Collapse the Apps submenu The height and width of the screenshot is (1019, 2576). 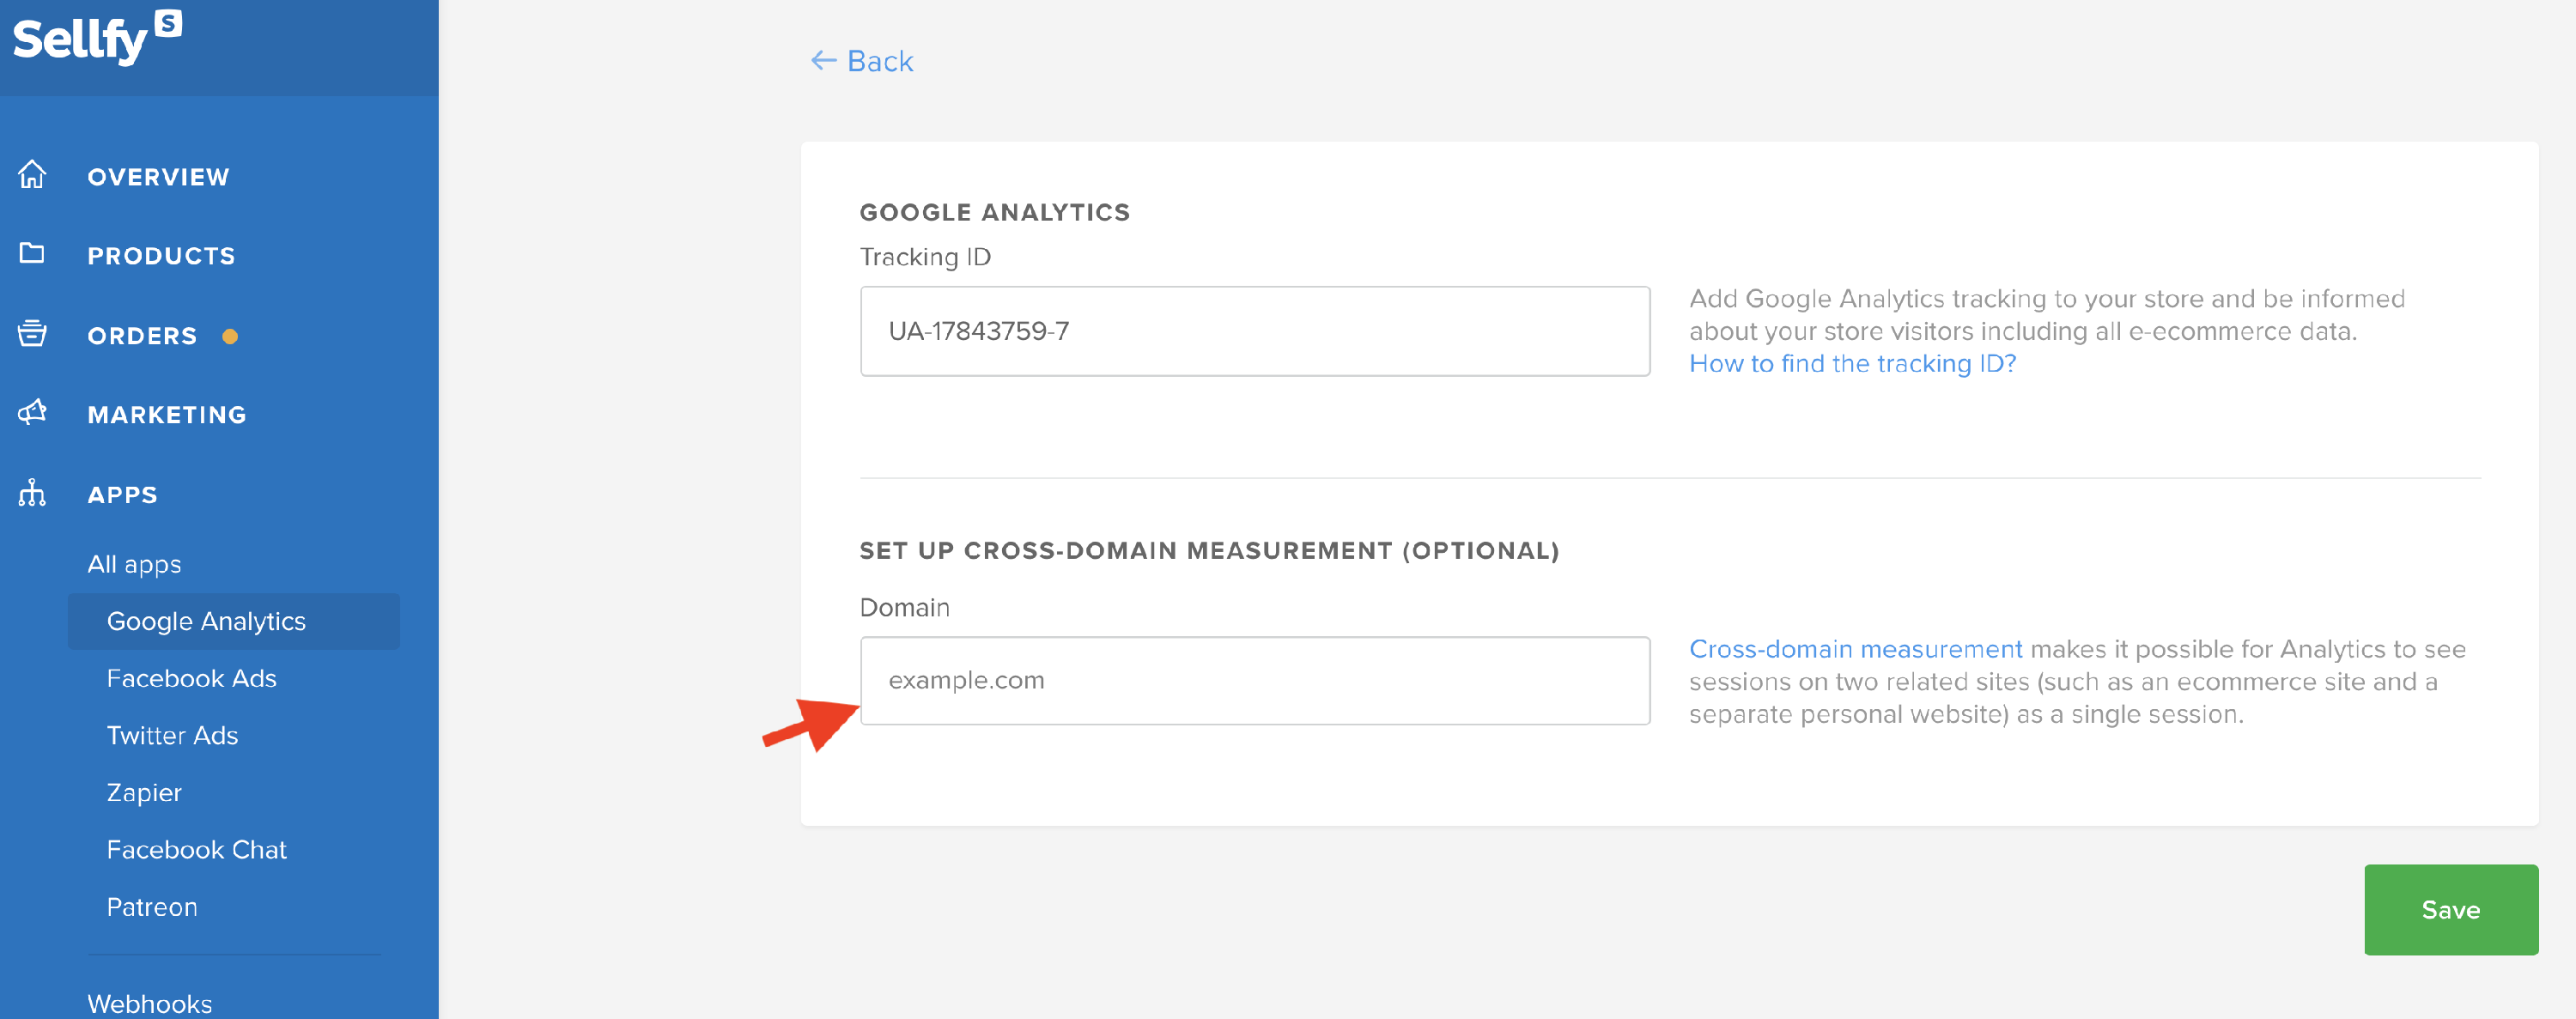(122, 495)
